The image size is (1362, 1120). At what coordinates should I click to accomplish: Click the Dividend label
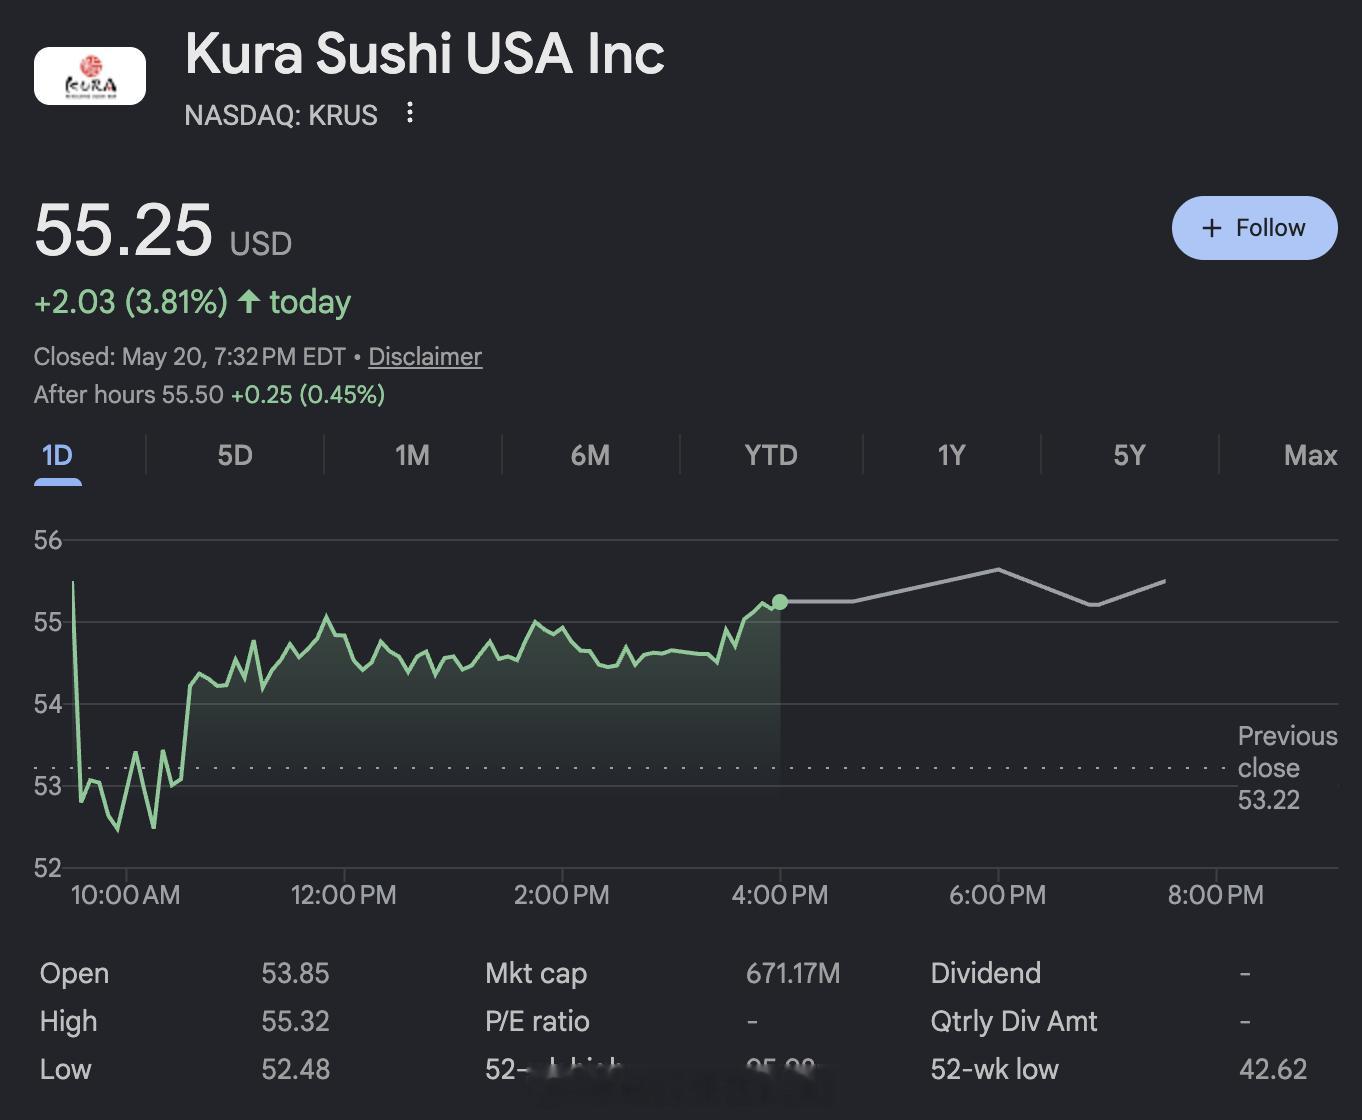[x=986, y=974]
